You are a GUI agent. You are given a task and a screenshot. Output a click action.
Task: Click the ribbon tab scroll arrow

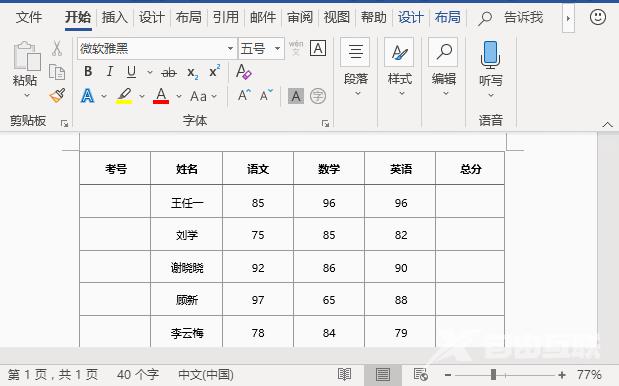pos(568,18)
